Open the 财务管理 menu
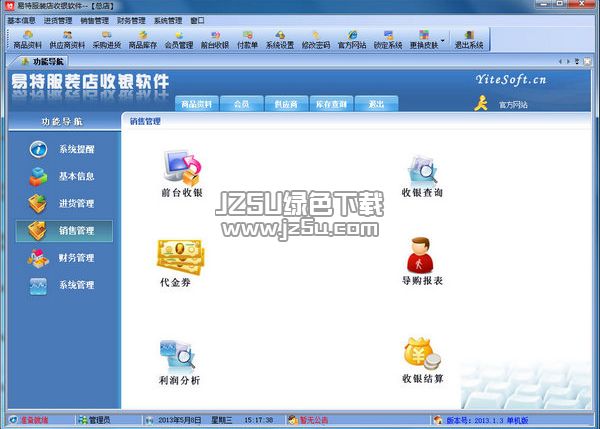 [131, 21]
